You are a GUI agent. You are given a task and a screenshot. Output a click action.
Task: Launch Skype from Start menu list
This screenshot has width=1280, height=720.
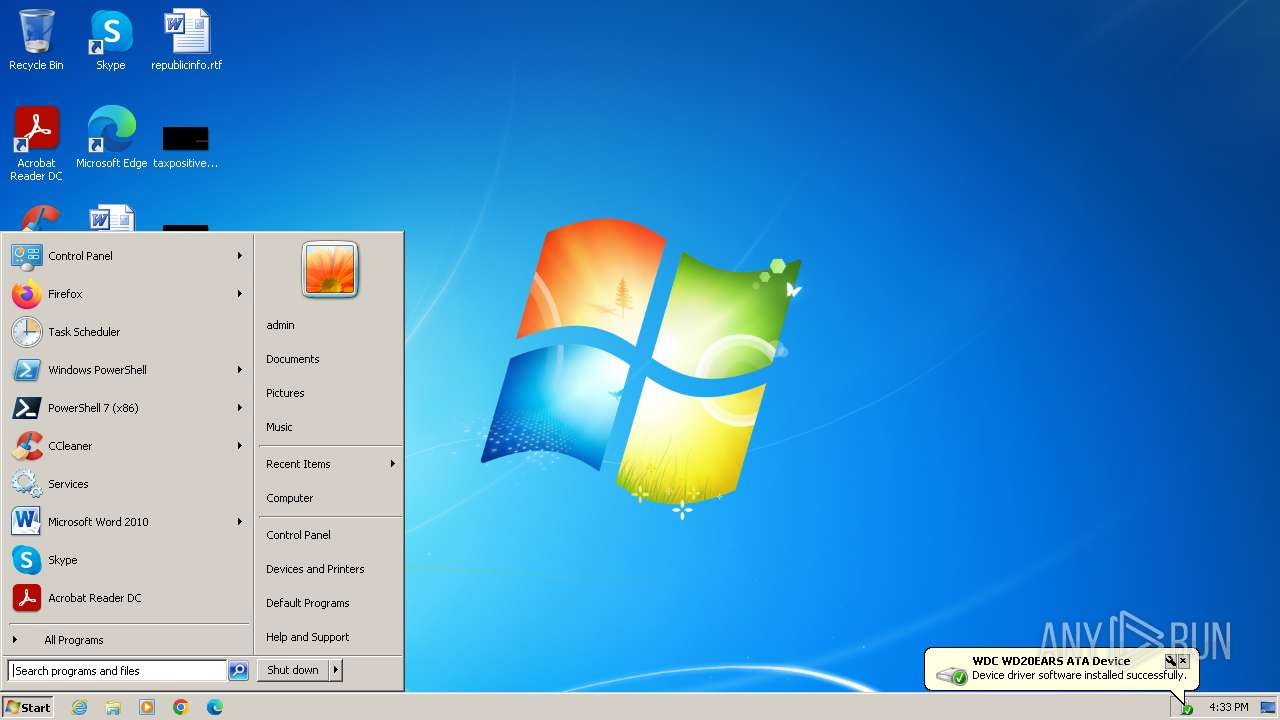pyautogui.click(x=128, y=560)
